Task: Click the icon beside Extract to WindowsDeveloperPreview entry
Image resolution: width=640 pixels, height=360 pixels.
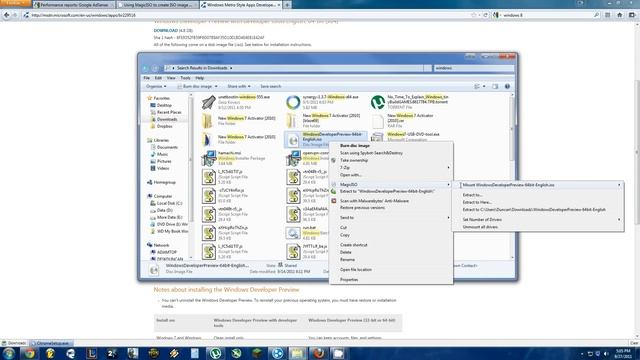Action: (333, 191)
